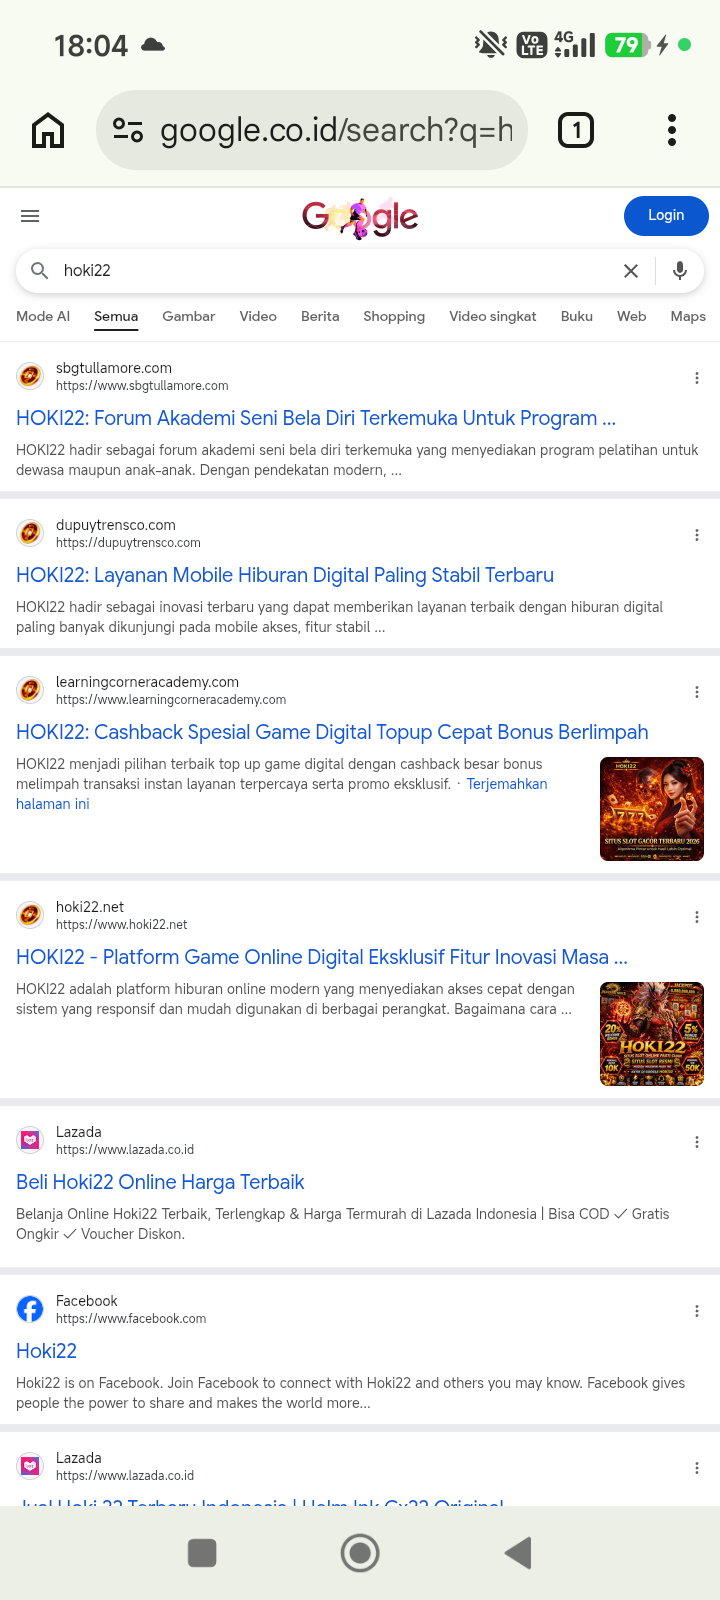The height and width of the screenshot is (1600, 720).
Task: Open options for sbgtullamore.com result
Action: tap(697, 378)
